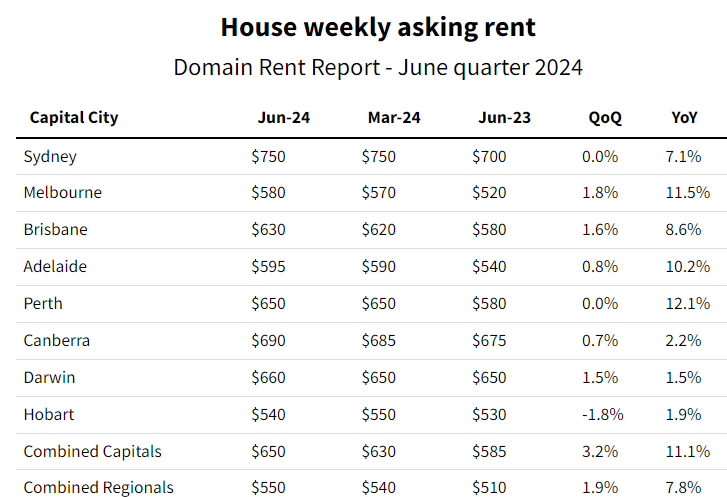The image size is (727, 497).
Task: Click Combined Capitals' 3.2% QoQ value
Action: point(600,451)
